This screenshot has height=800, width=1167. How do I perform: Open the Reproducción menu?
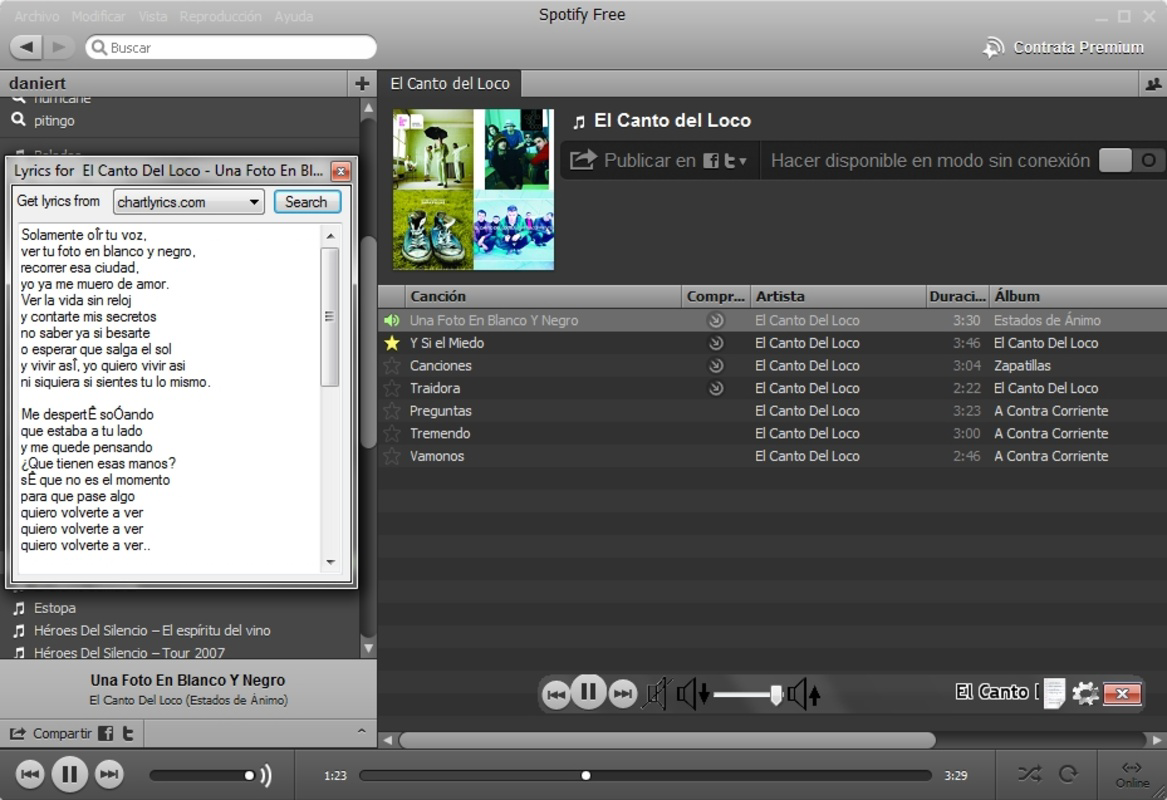coord(220,16)
